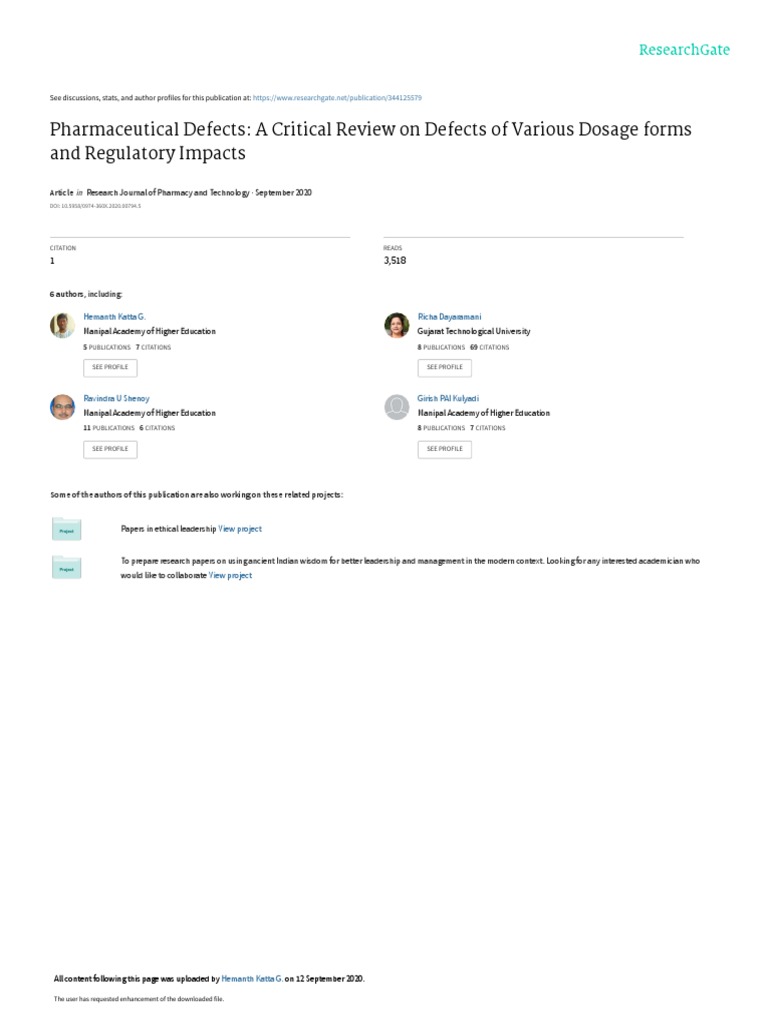Click project icon beside Indian wisdom project
Viewport: 768px width, 1024px height.
point(66,568)
